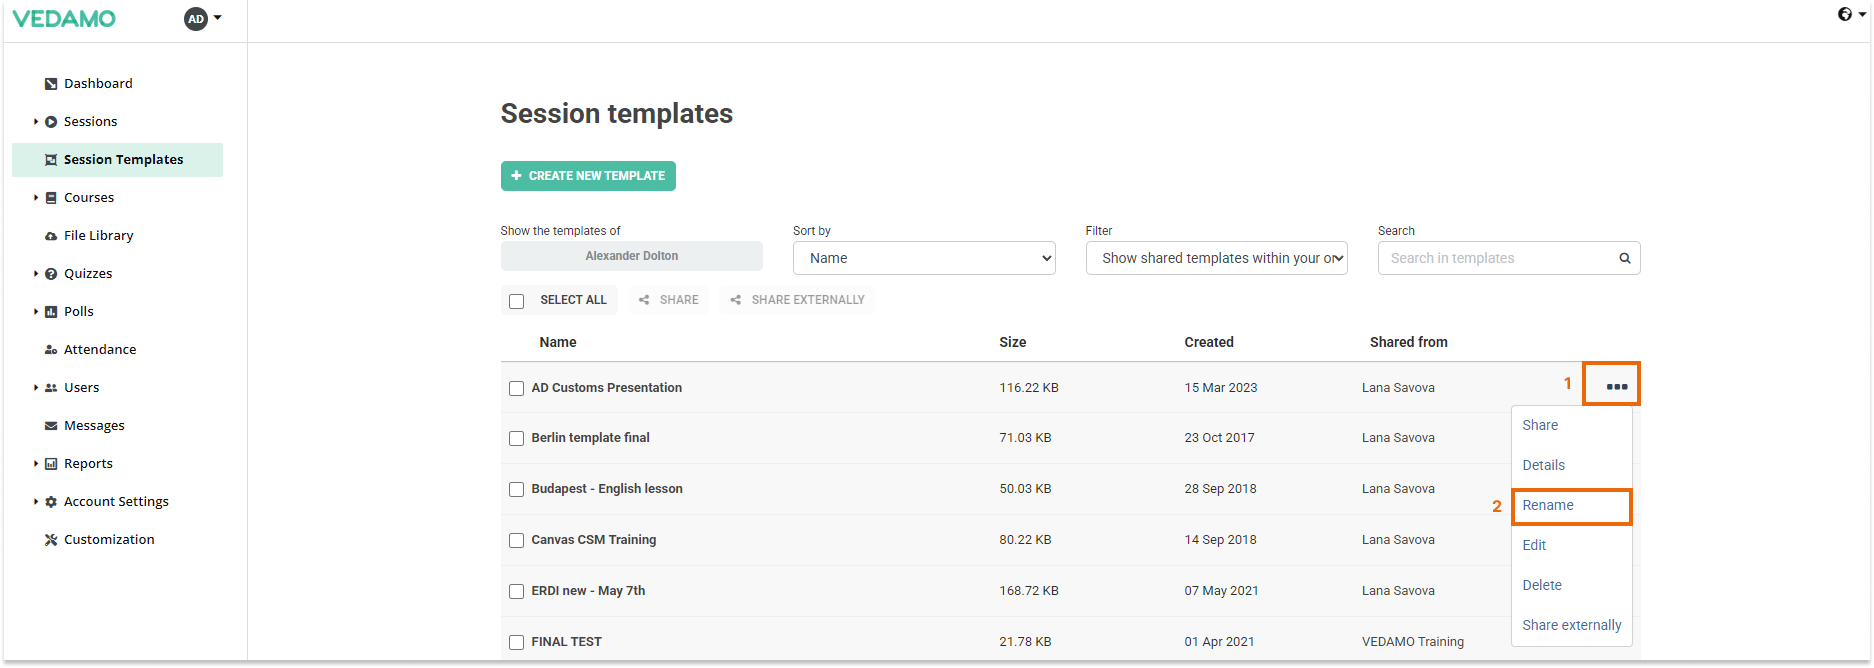The height and width of the screenshot is (668, 1874).
Task: Choose Delete in the context menu
Action: tap(1541, 585)
